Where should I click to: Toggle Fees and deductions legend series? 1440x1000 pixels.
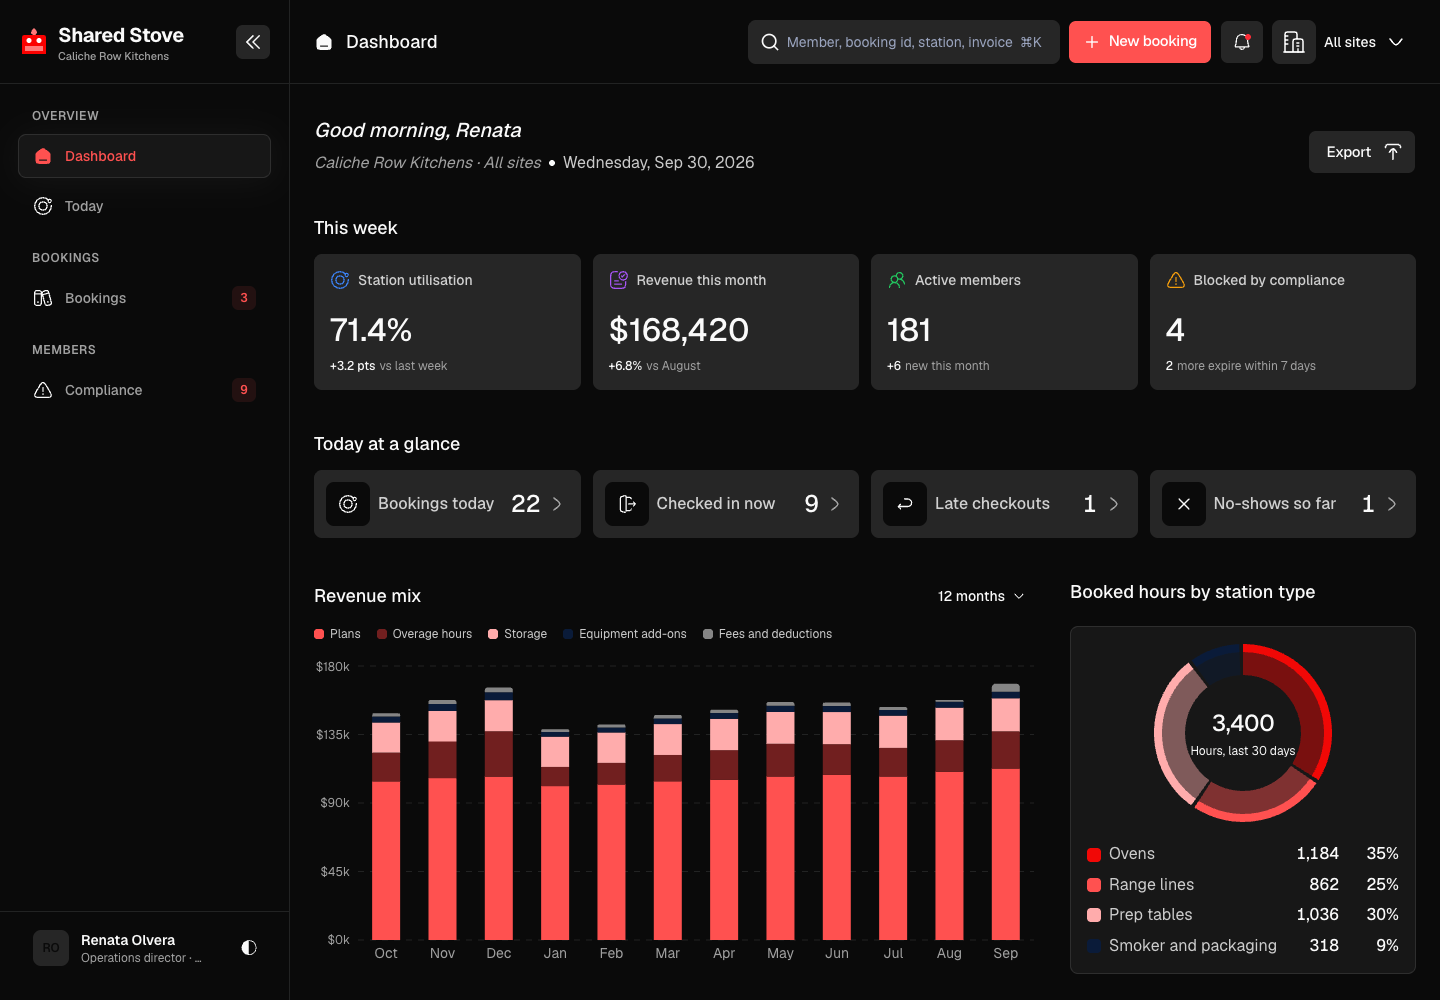coord(767,634)
